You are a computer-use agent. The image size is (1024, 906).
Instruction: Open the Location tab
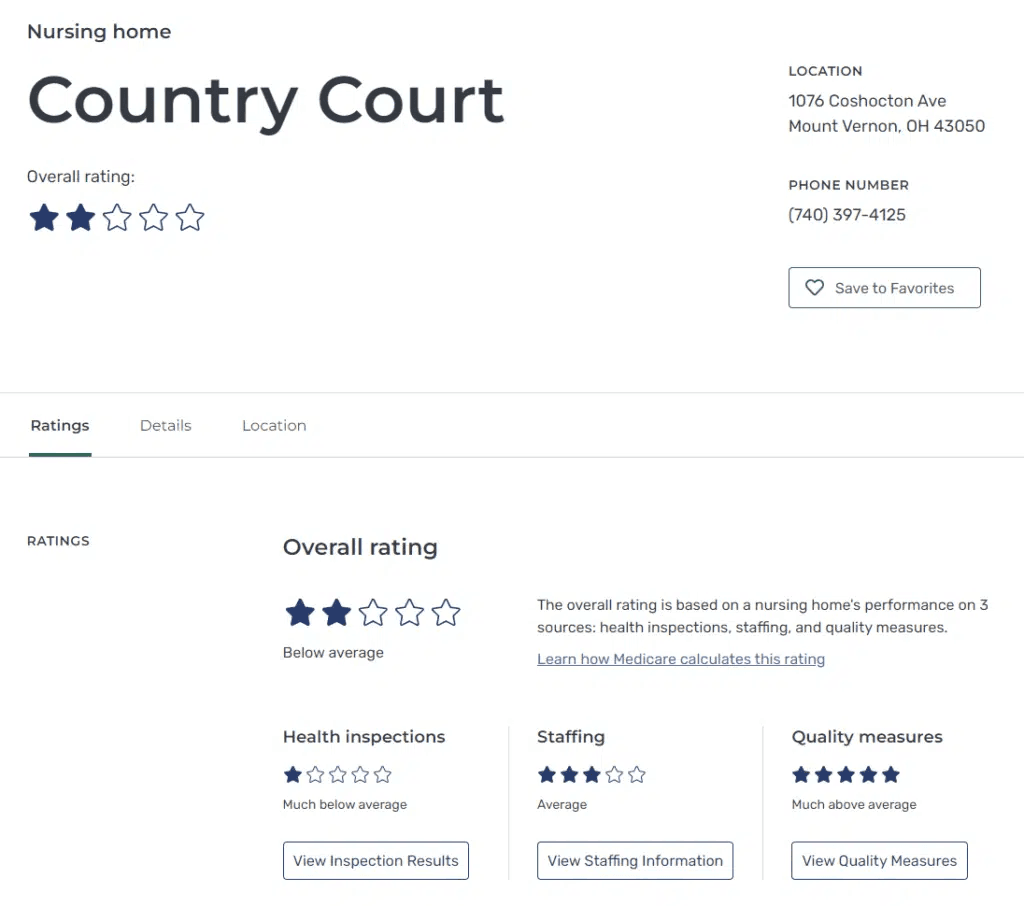click(274, 426)
